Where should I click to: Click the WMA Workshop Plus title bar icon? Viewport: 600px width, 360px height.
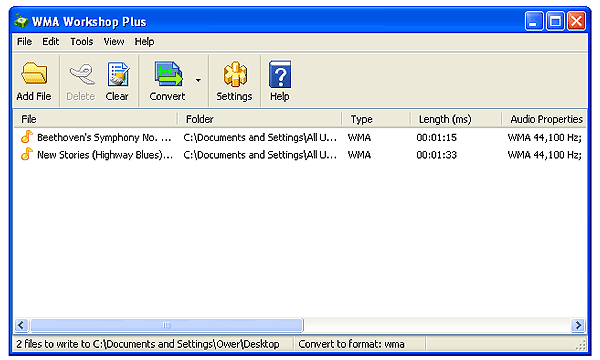pyautogui.click(x=21, y=21)
